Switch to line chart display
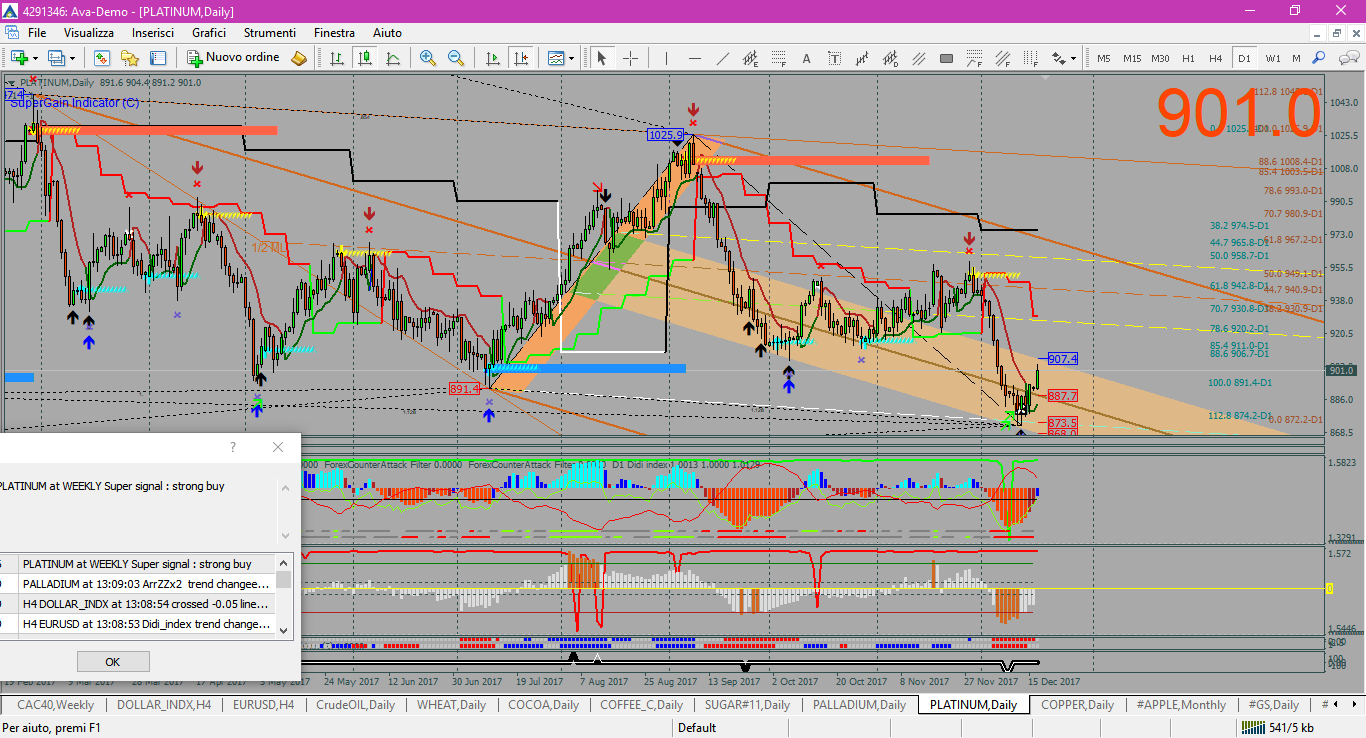 (x=393, y=58)
